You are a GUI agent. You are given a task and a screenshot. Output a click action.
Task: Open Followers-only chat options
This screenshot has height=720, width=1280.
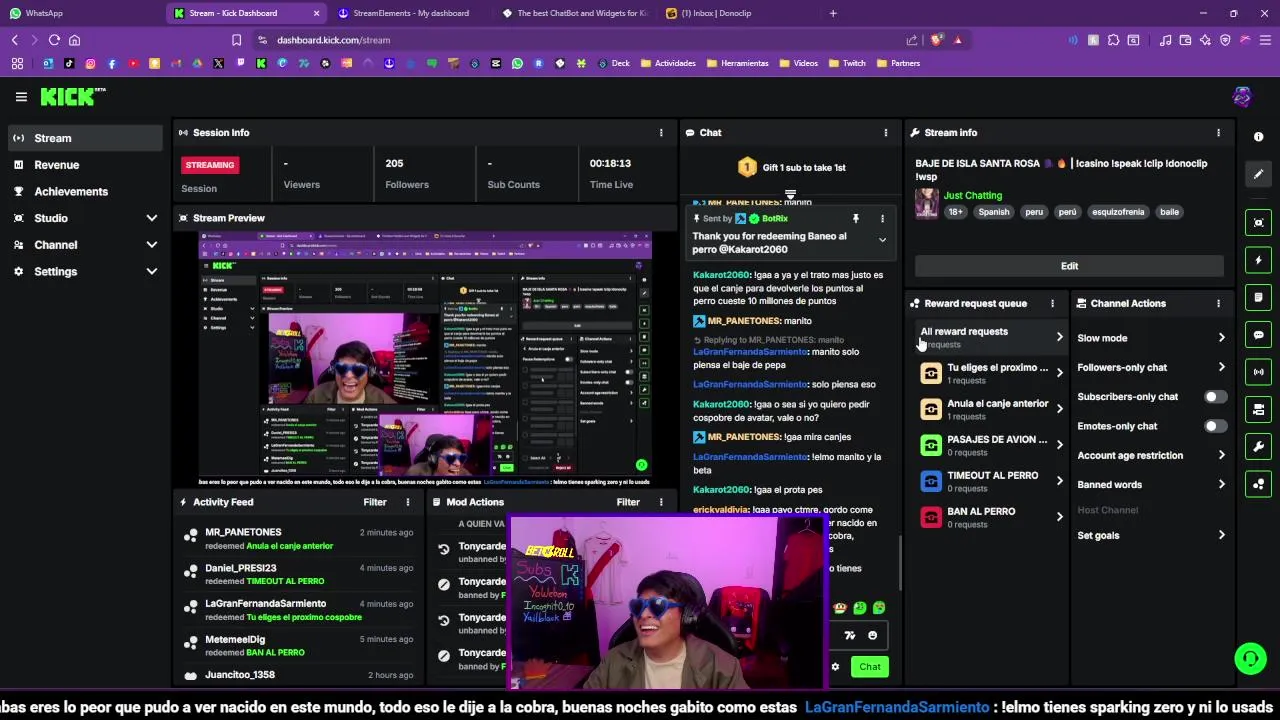coord(1151,367)
